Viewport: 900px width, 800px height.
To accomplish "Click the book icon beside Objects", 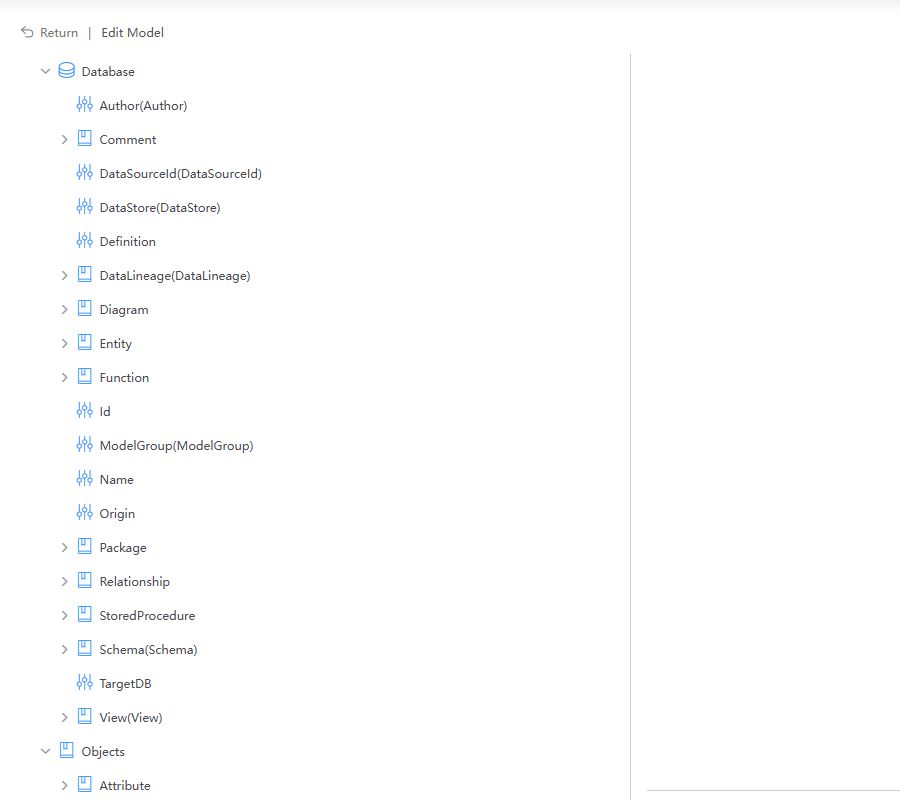I will 67,750.
